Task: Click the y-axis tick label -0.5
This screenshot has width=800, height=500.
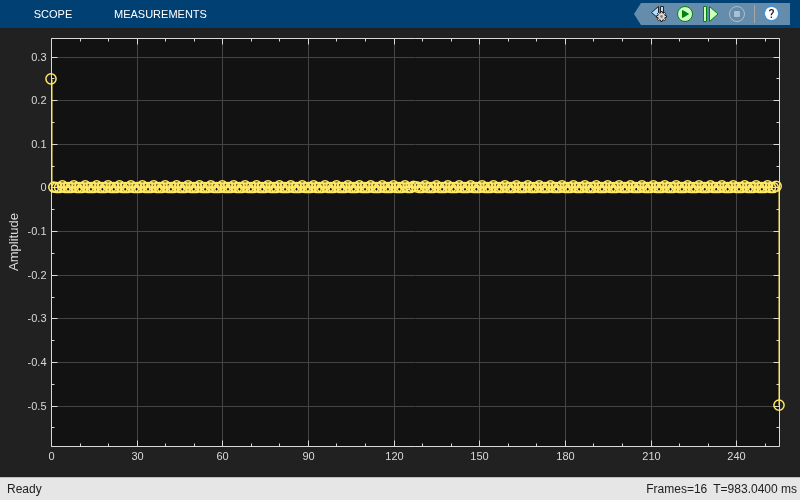Action: 37,406
